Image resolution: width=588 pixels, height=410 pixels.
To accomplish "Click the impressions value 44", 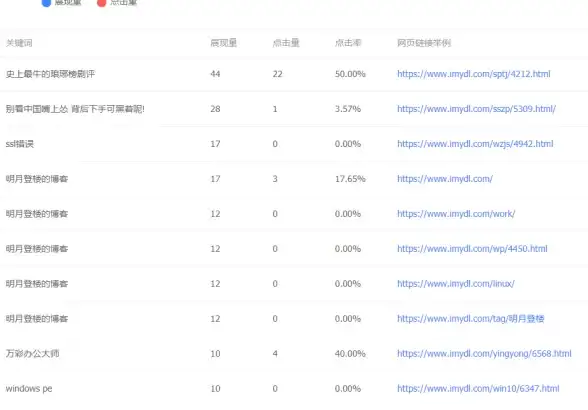I will (215, 74).
